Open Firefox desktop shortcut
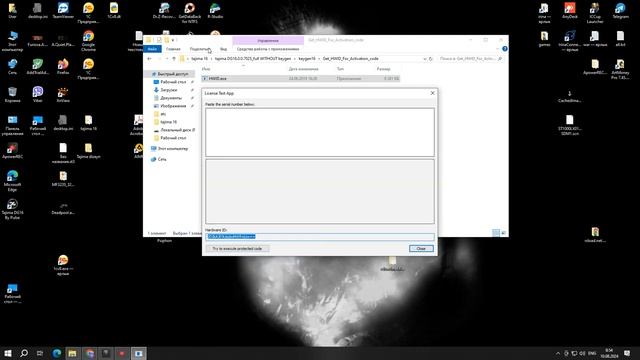 pos(63,67)
